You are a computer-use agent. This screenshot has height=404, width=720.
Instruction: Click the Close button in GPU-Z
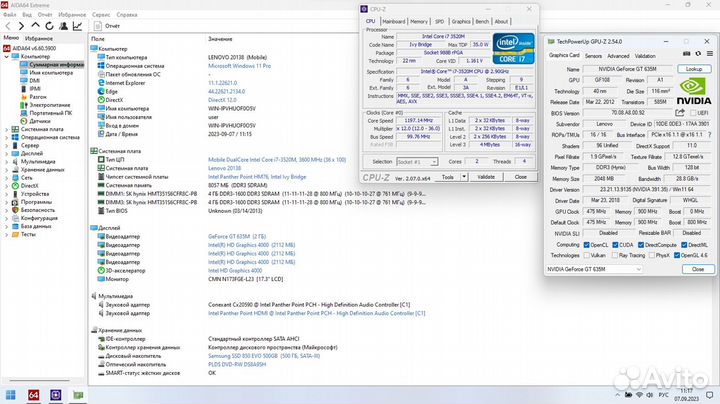(x=698, y=269)
